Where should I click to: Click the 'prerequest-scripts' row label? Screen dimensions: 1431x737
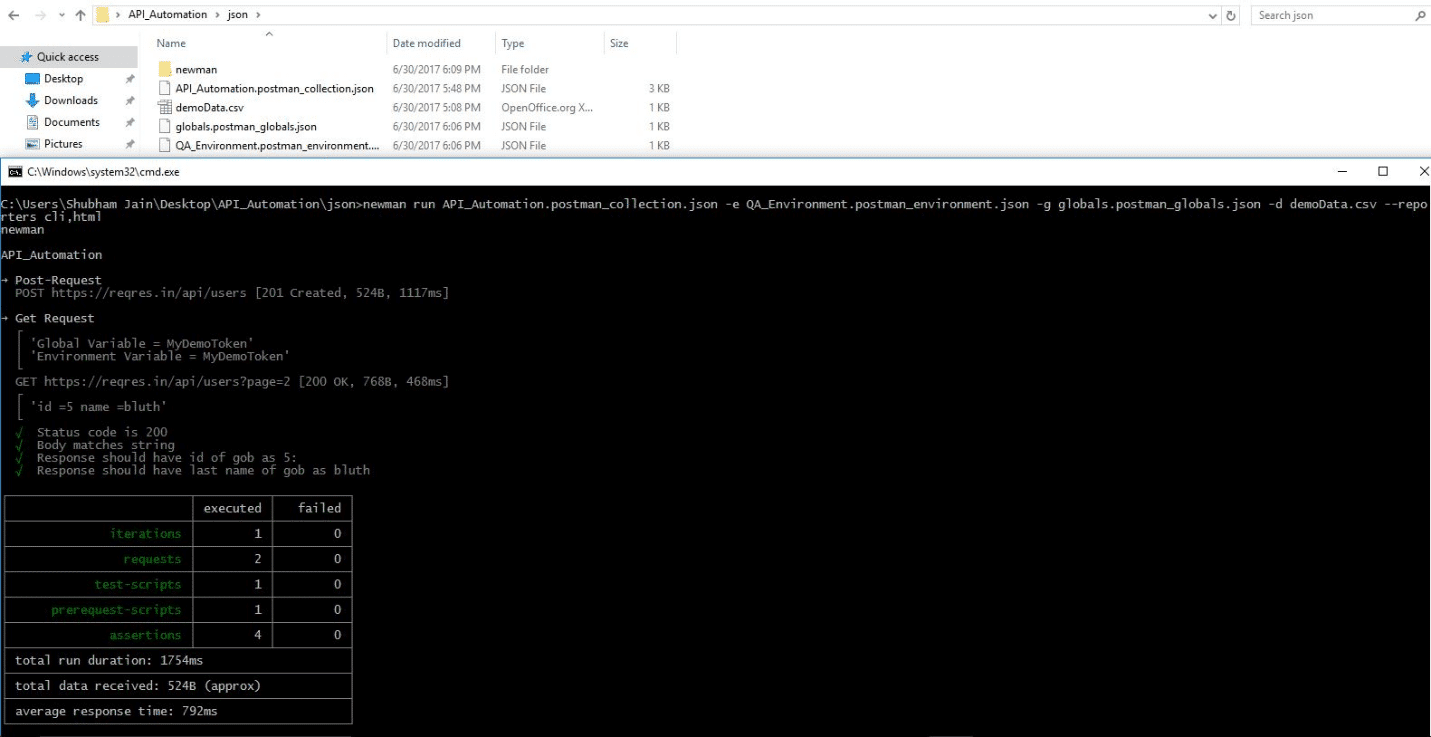117,610
